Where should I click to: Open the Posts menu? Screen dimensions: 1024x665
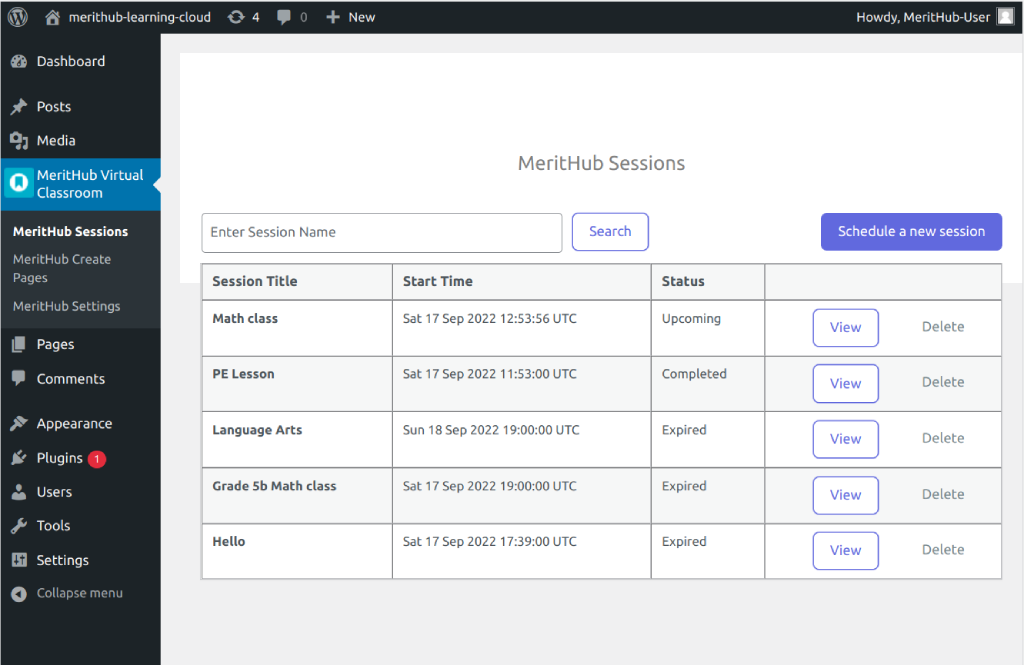(x=54, y=106)
